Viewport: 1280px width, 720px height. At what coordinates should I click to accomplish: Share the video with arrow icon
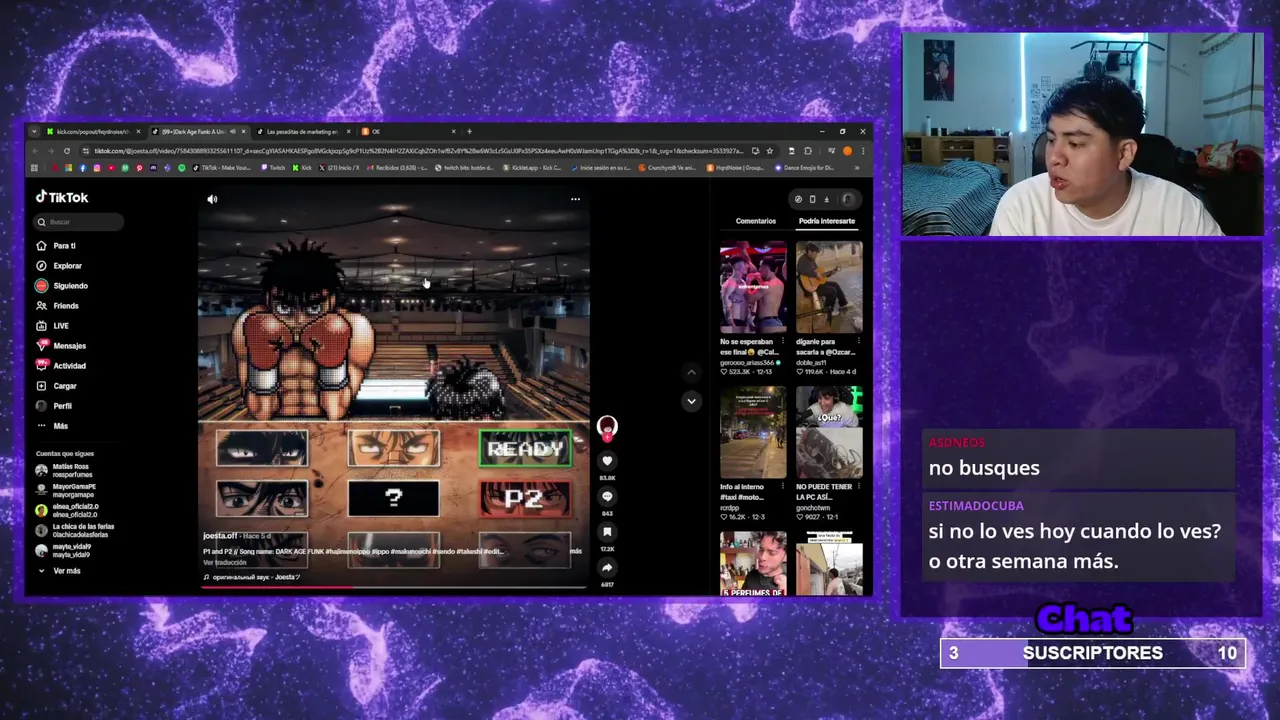(x=607, y=567)
